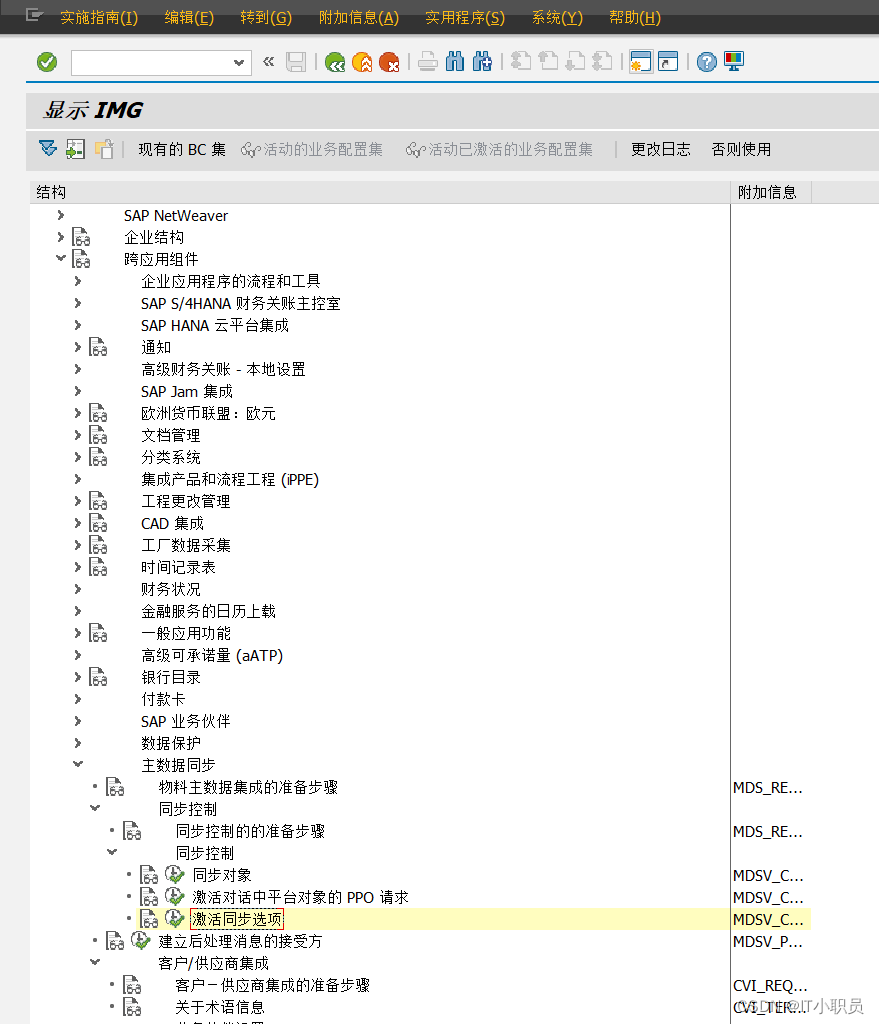Open the 附加信息(A) menu
Screen dimensions: 879x1024
point(359,18)
